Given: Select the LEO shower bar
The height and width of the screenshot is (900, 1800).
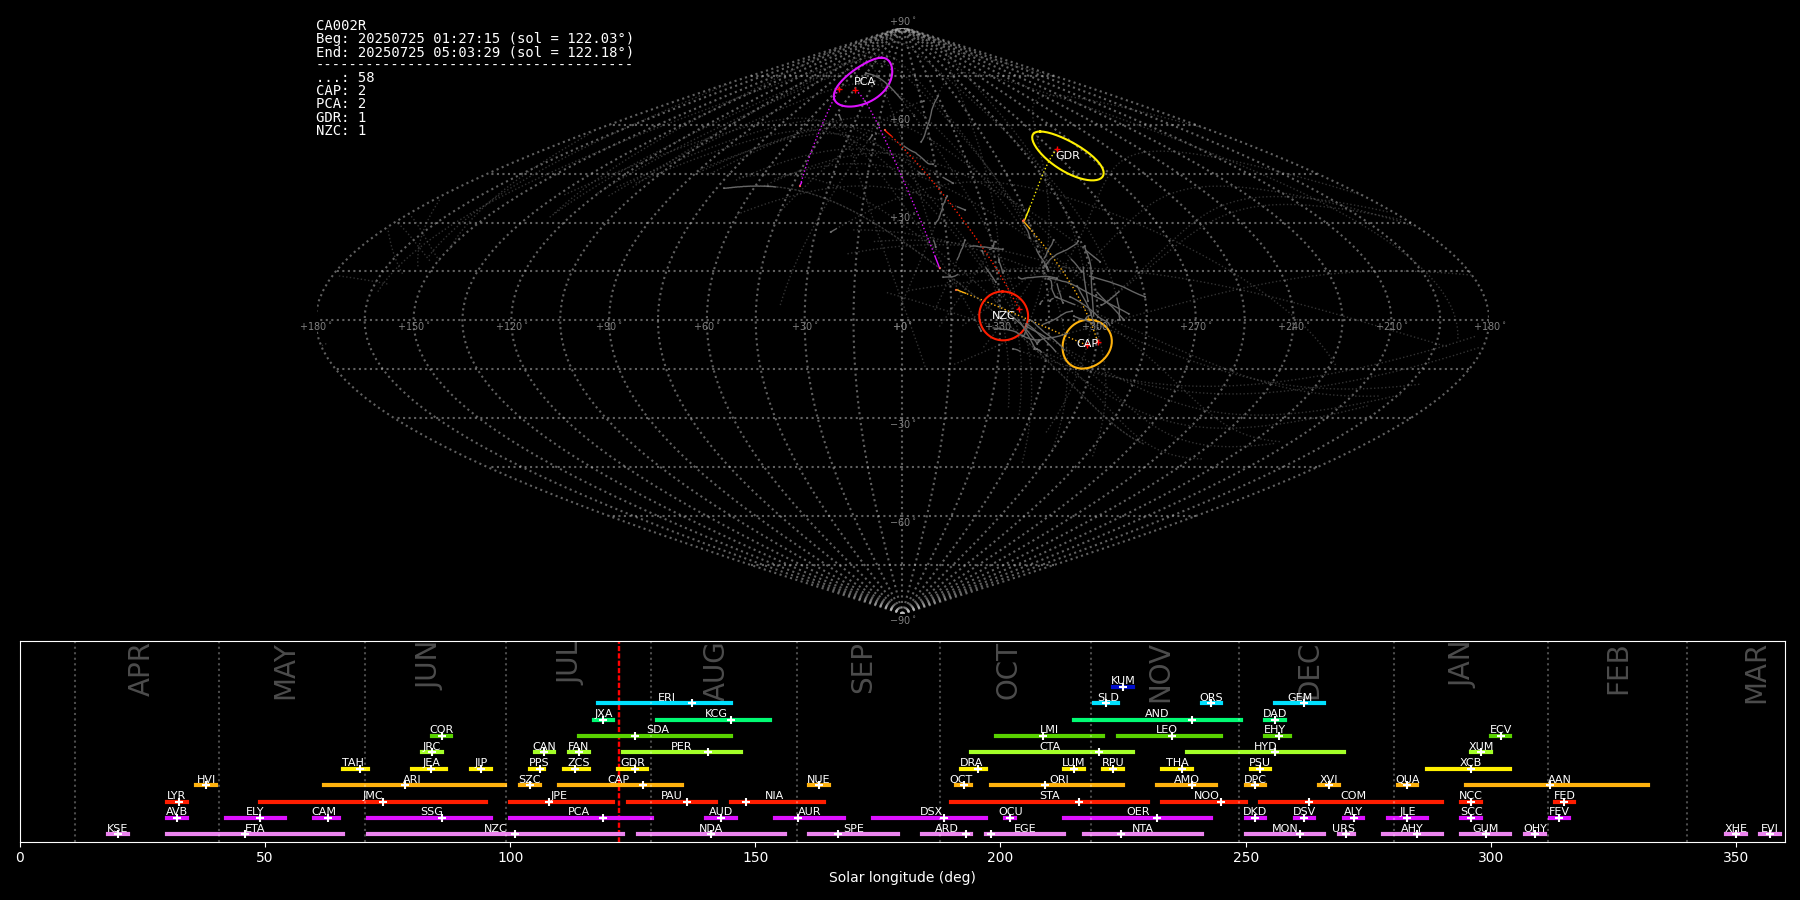Looking at the screenshot, I should (x=1169, y=736).
